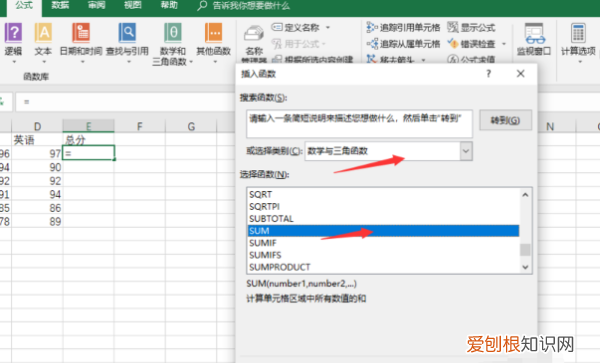Switch to the 视图 ribbon tab

coord(133,5)
